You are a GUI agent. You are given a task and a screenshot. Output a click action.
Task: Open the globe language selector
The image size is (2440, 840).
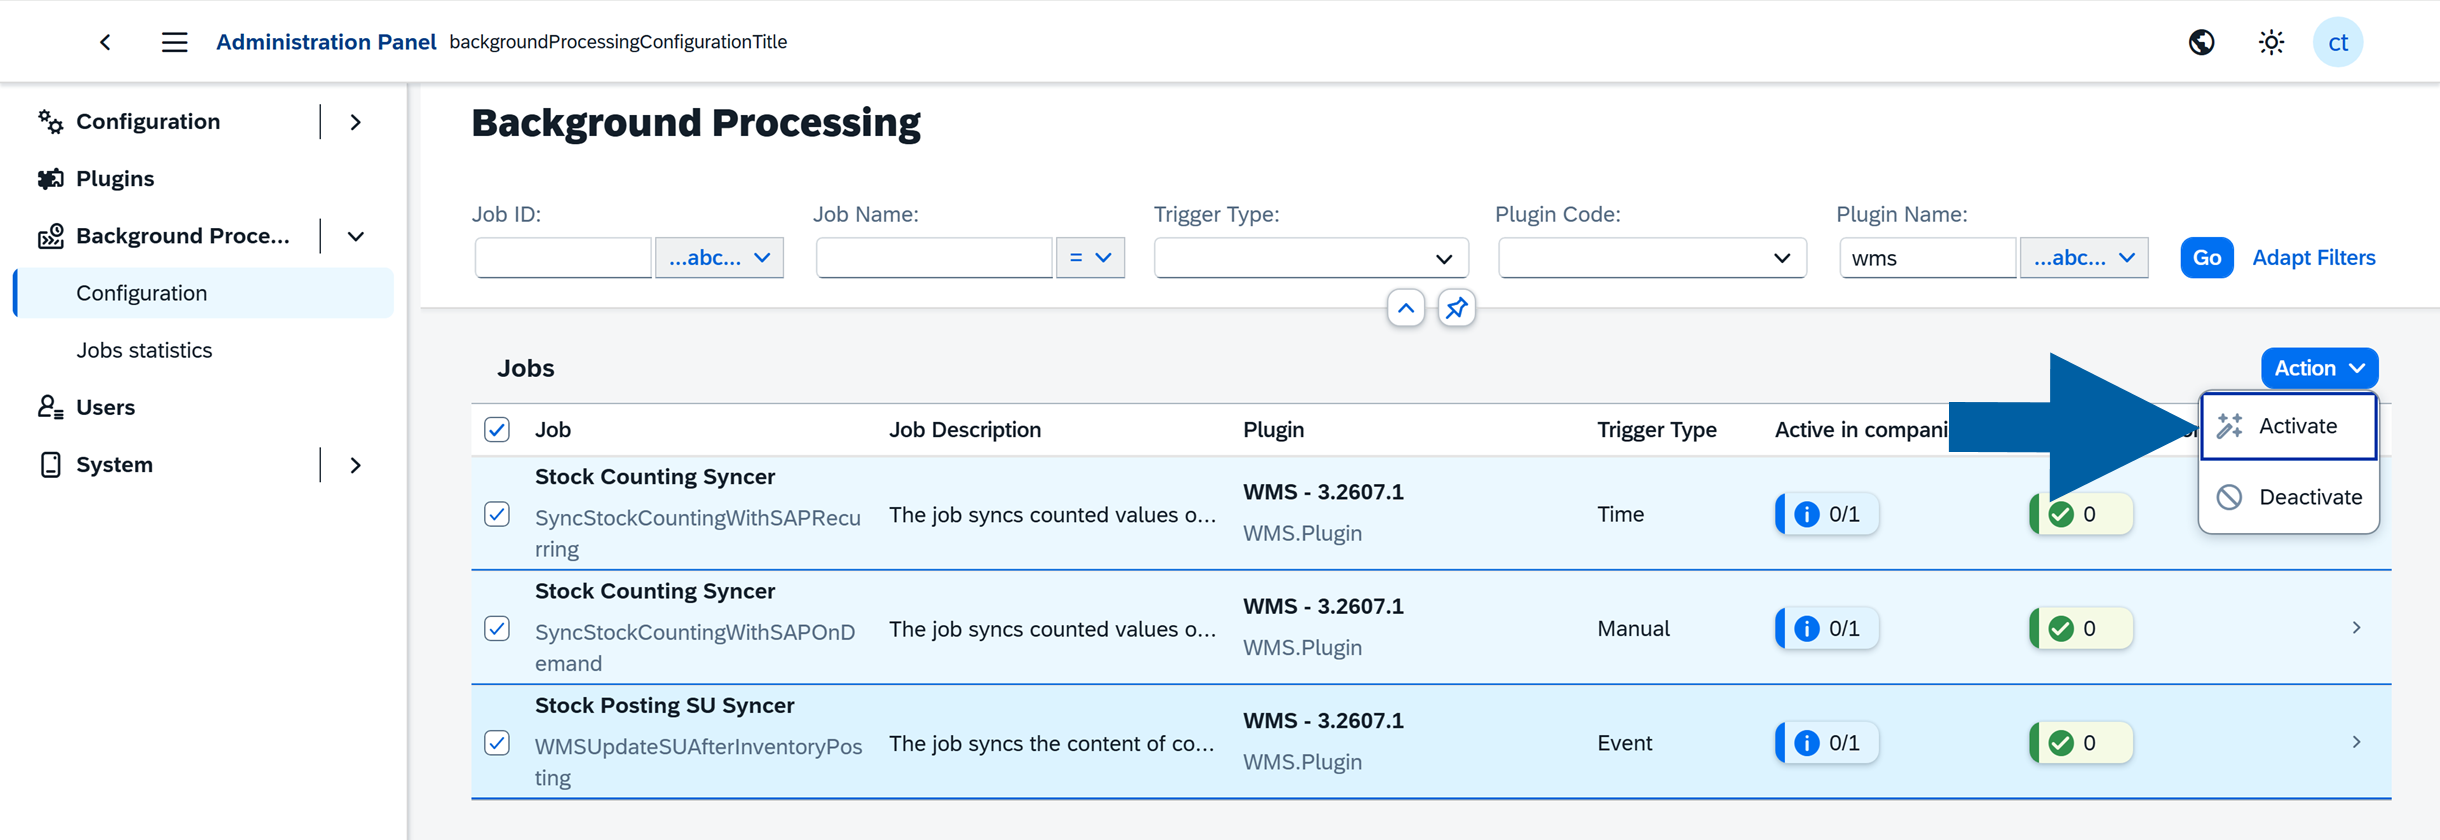(x=2201, y=42)
